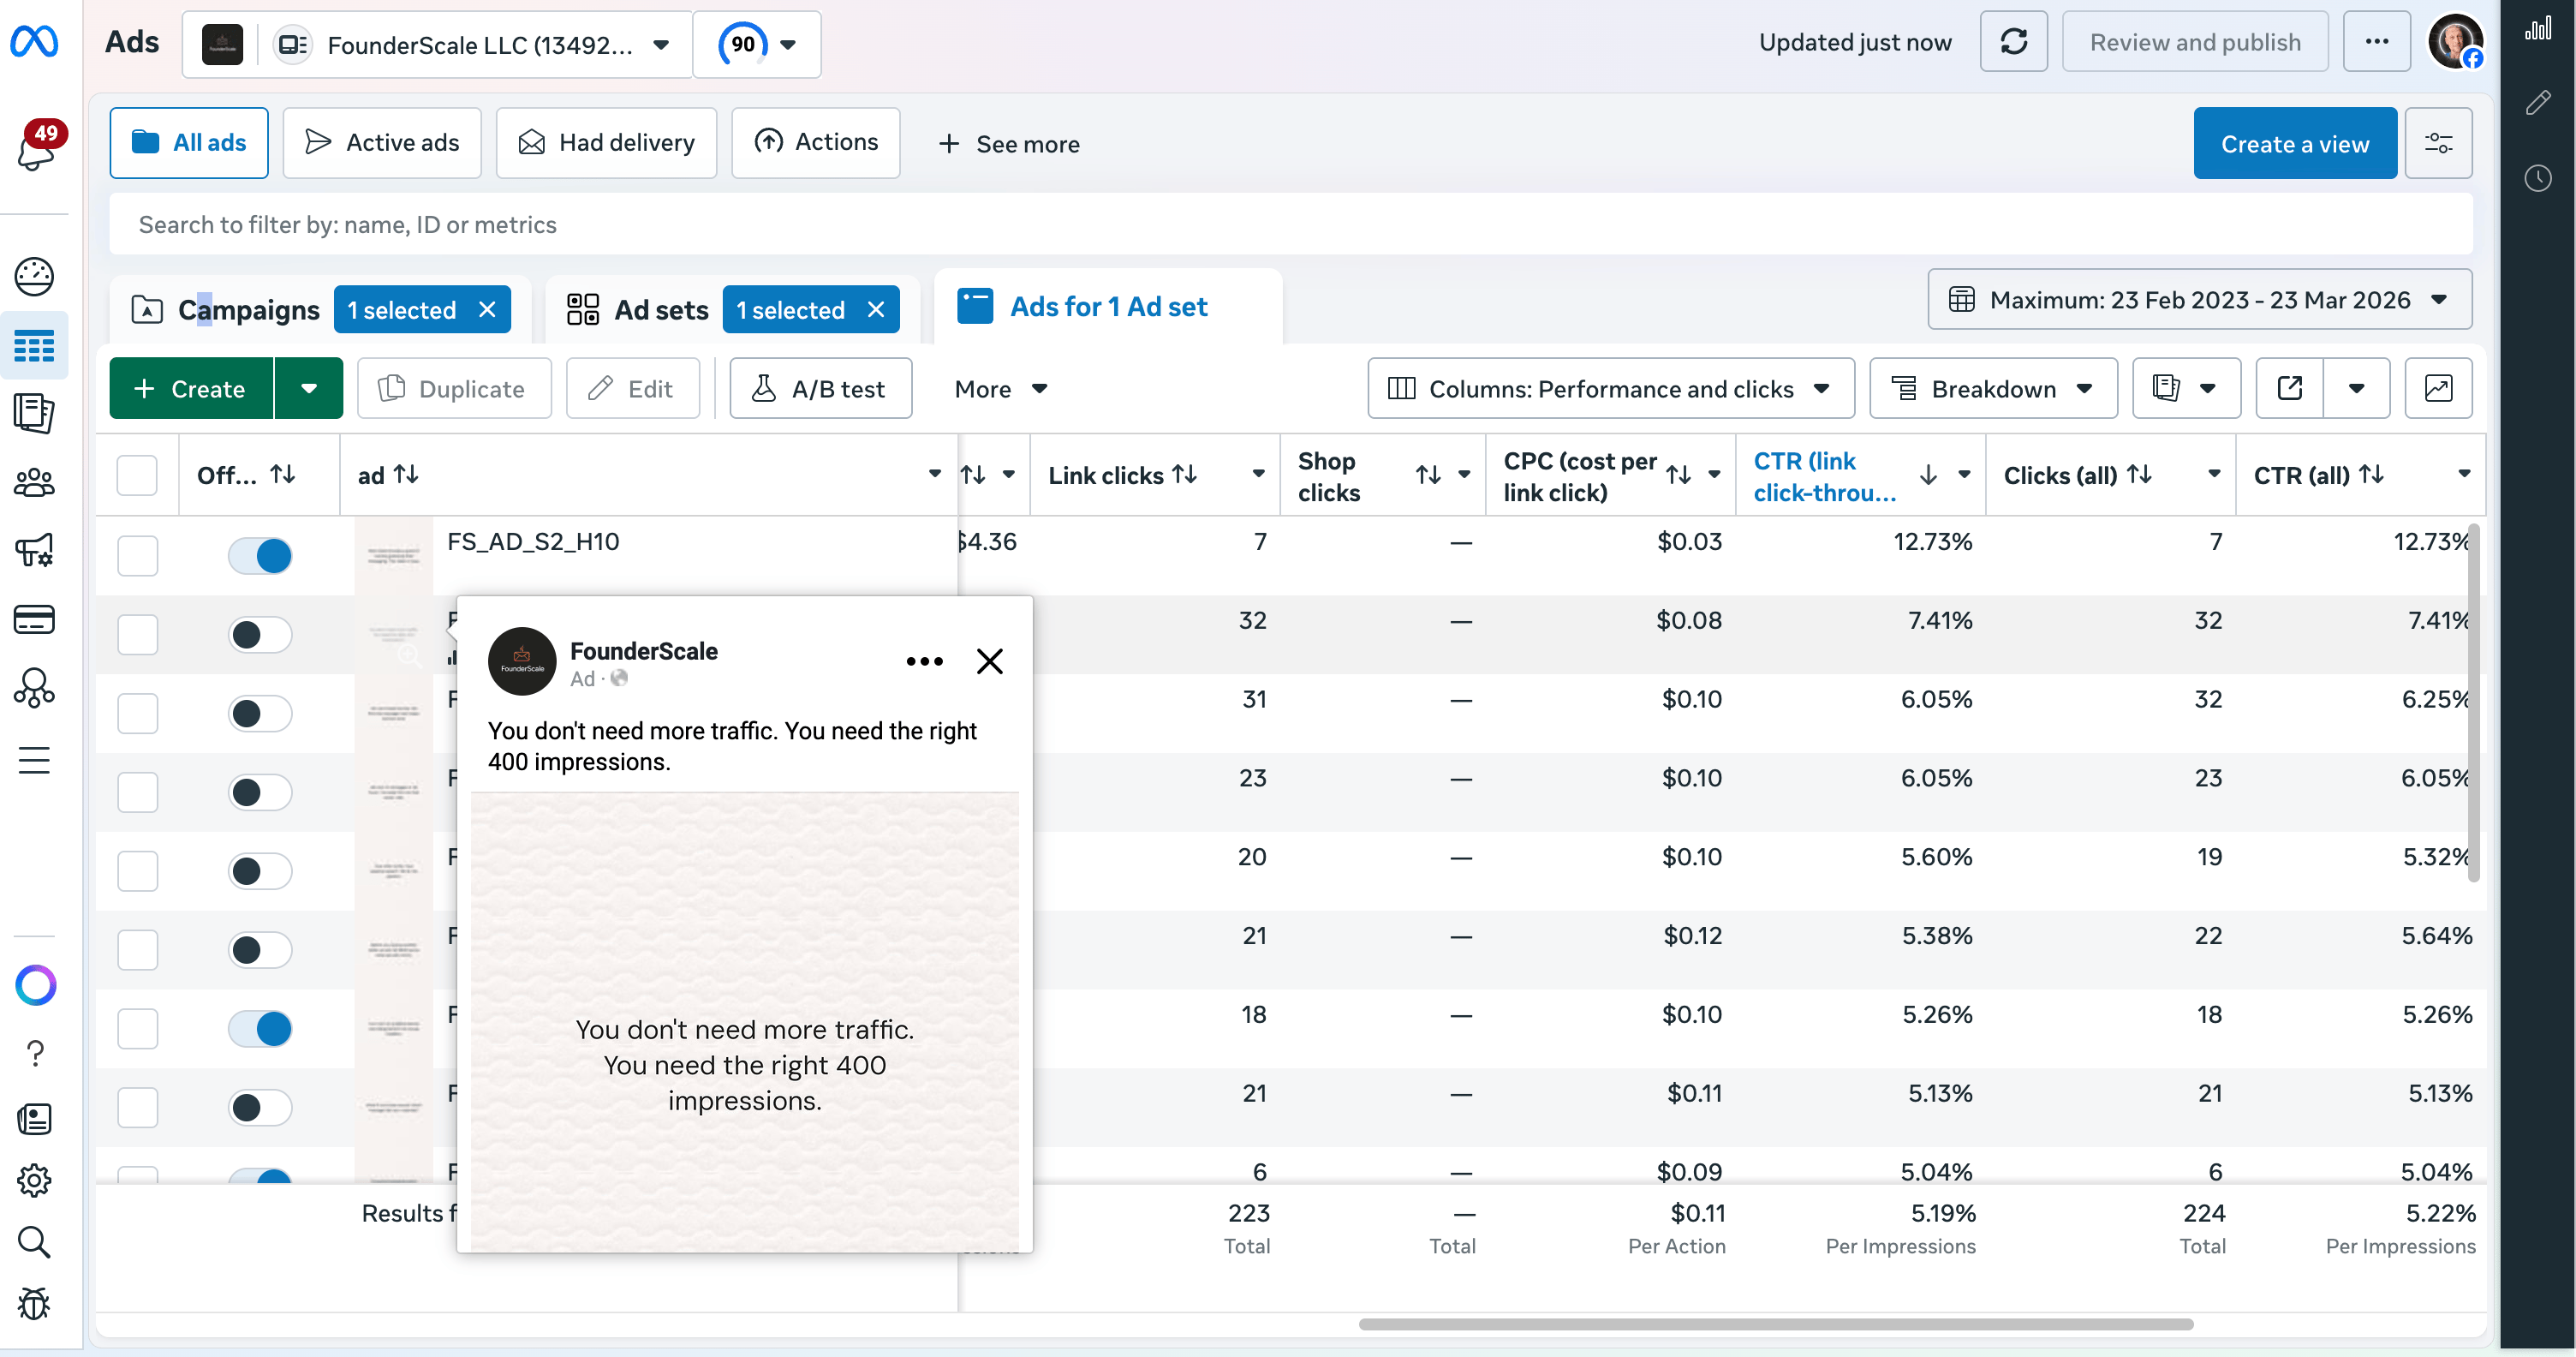Check the row with 23 link clicks
The image size is (2576, 1357).
(137, 792)
